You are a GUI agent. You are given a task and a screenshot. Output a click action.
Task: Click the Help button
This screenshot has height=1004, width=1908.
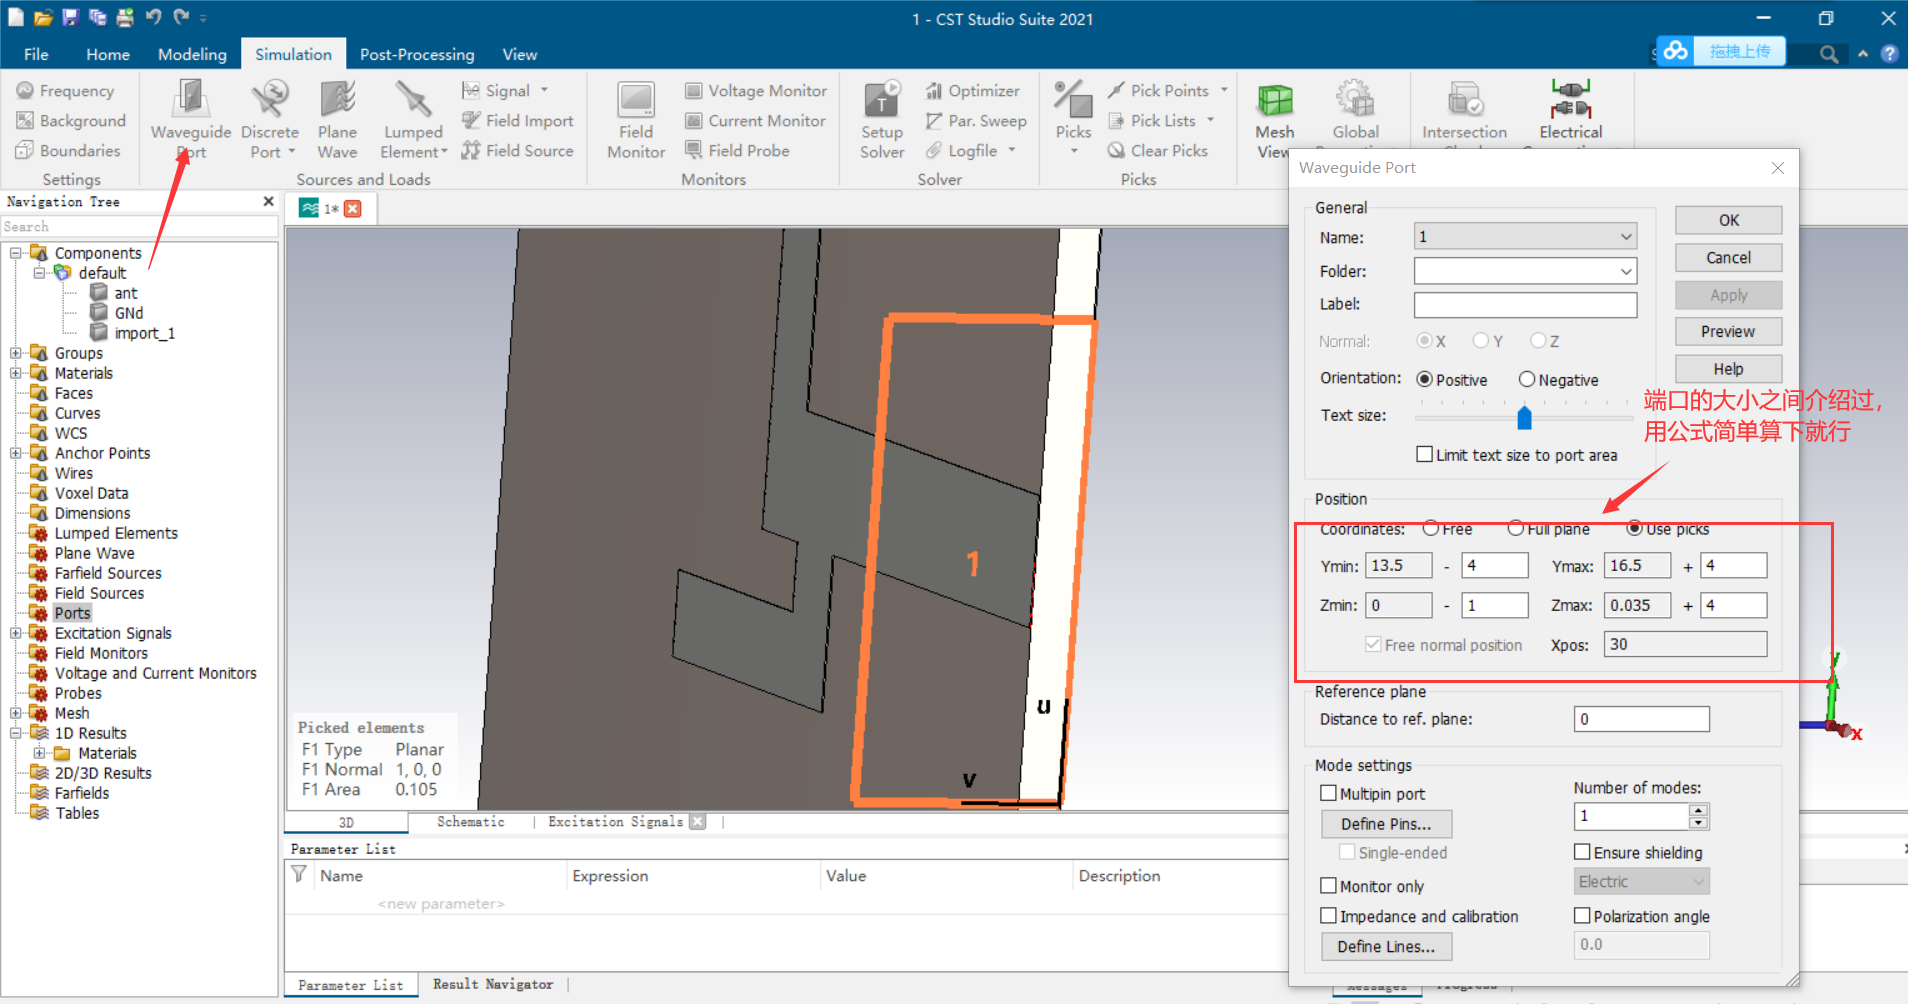[x=1728, y=368]
